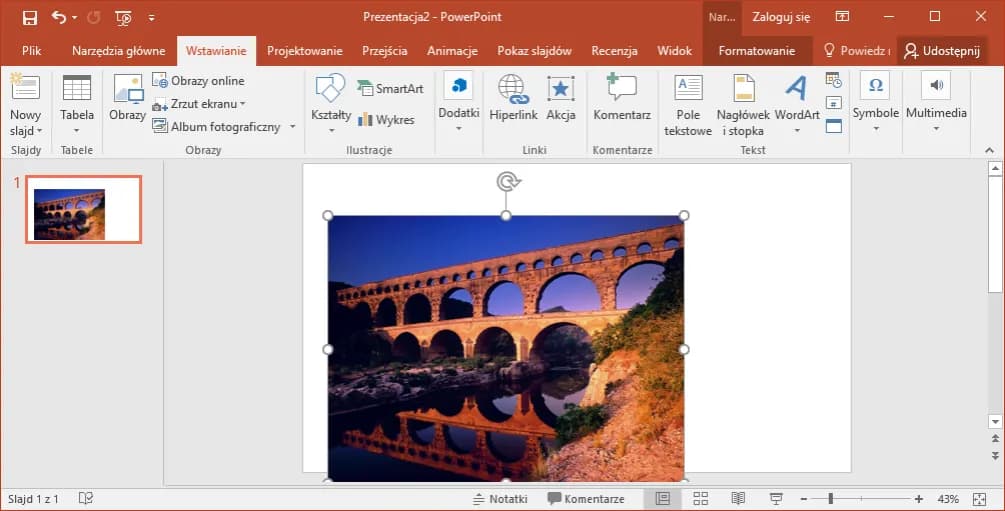Image resolution: width=1005 pixels, height=511 pixels.
Task: Click Zaloguj się to sign in
Action: [781, 17]
